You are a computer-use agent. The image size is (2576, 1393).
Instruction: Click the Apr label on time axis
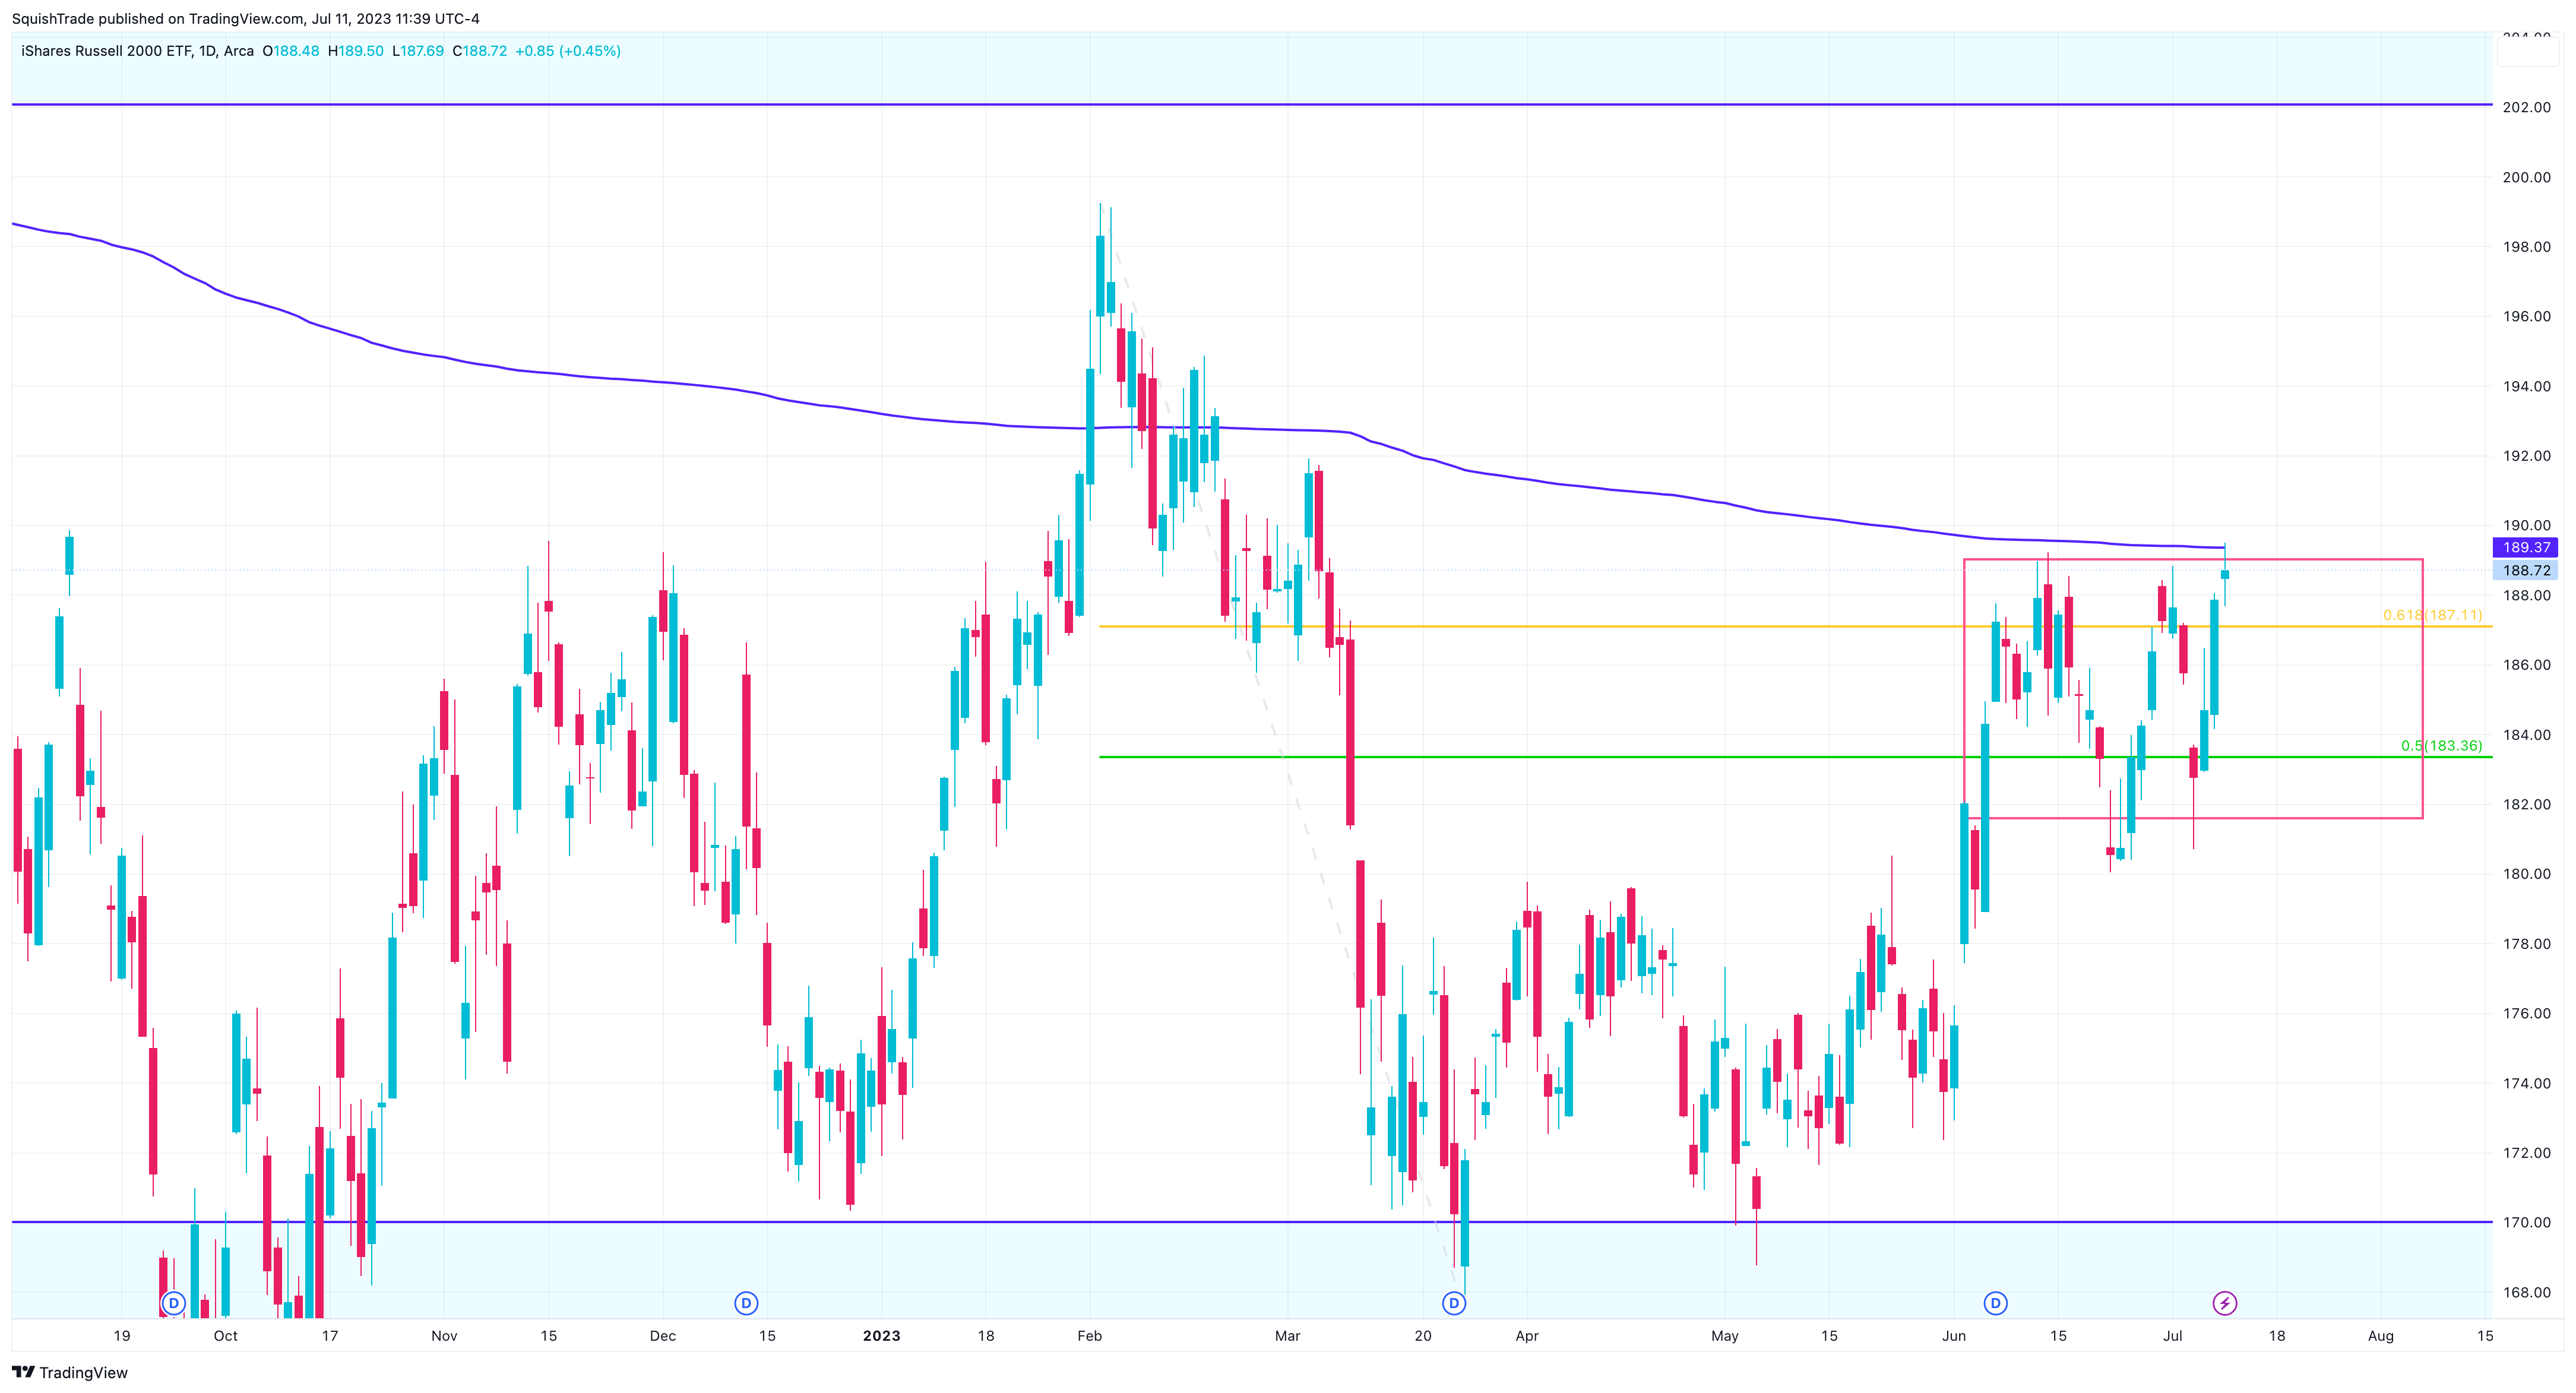(1527, 1336)
